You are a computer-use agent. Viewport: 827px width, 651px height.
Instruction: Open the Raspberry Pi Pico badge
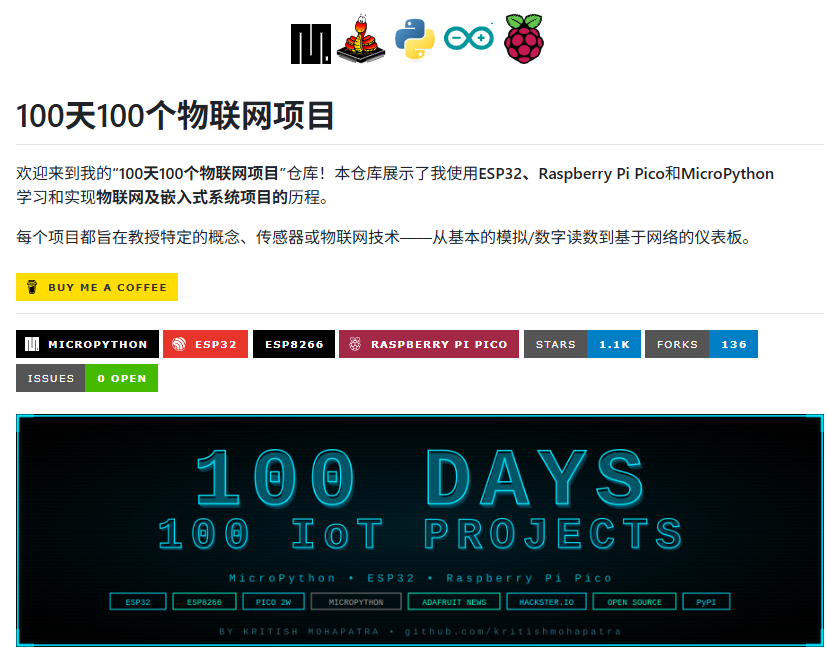pos(429,344)
